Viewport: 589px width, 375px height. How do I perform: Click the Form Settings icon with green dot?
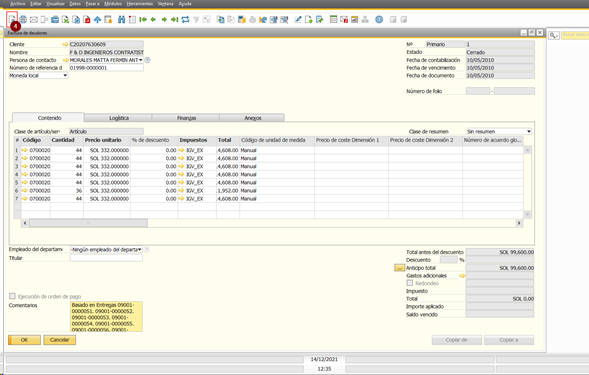point(309,19)
